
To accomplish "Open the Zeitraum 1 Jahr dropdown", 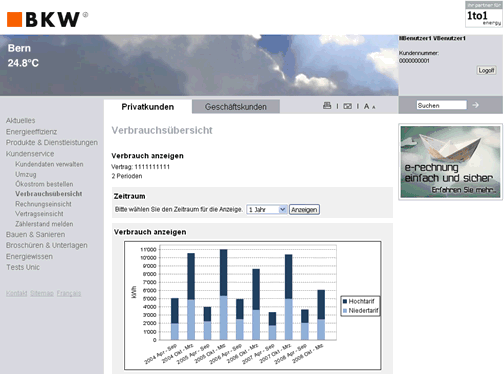I will click(x=266, y=210).
